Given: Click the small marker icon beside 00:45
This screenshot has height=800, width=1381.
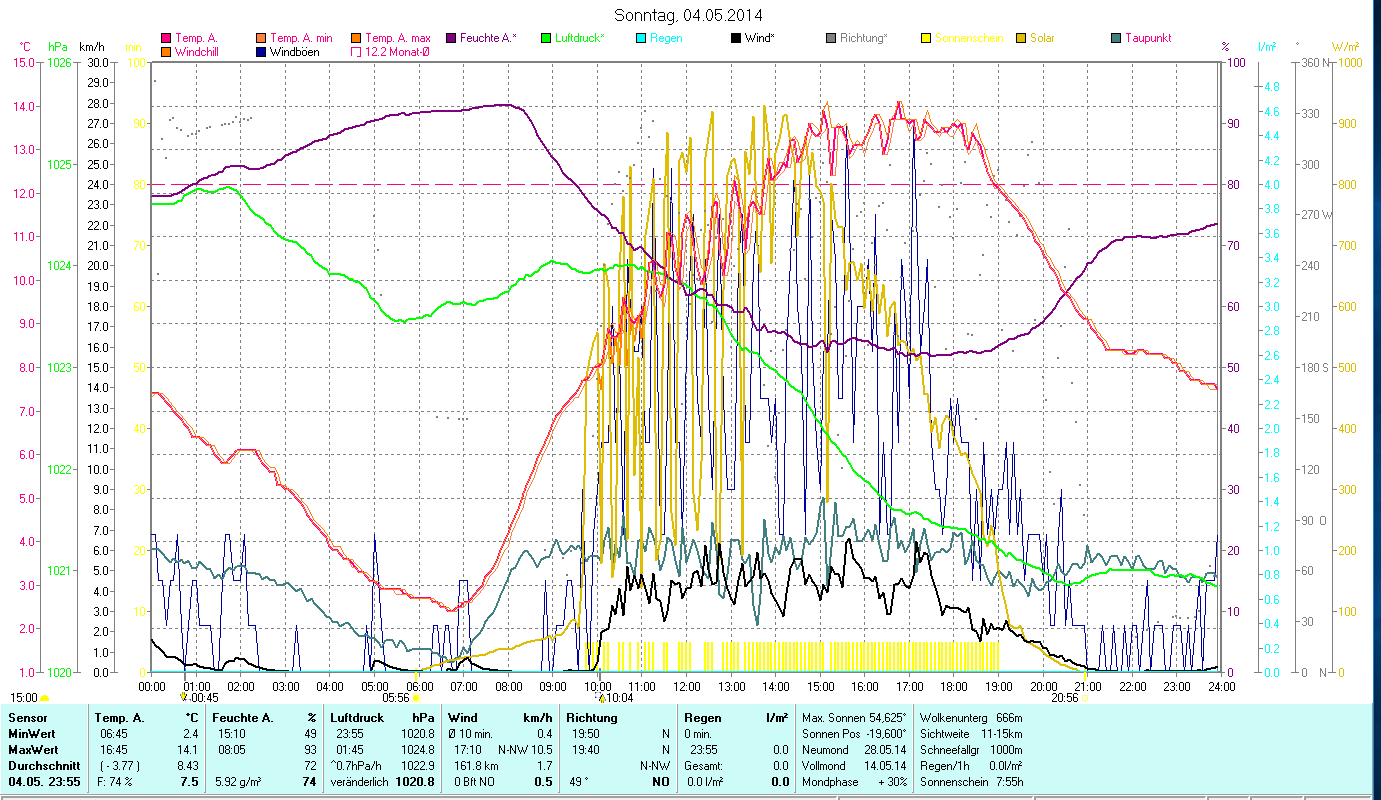Looking at the screenshot, I should 183,697.
